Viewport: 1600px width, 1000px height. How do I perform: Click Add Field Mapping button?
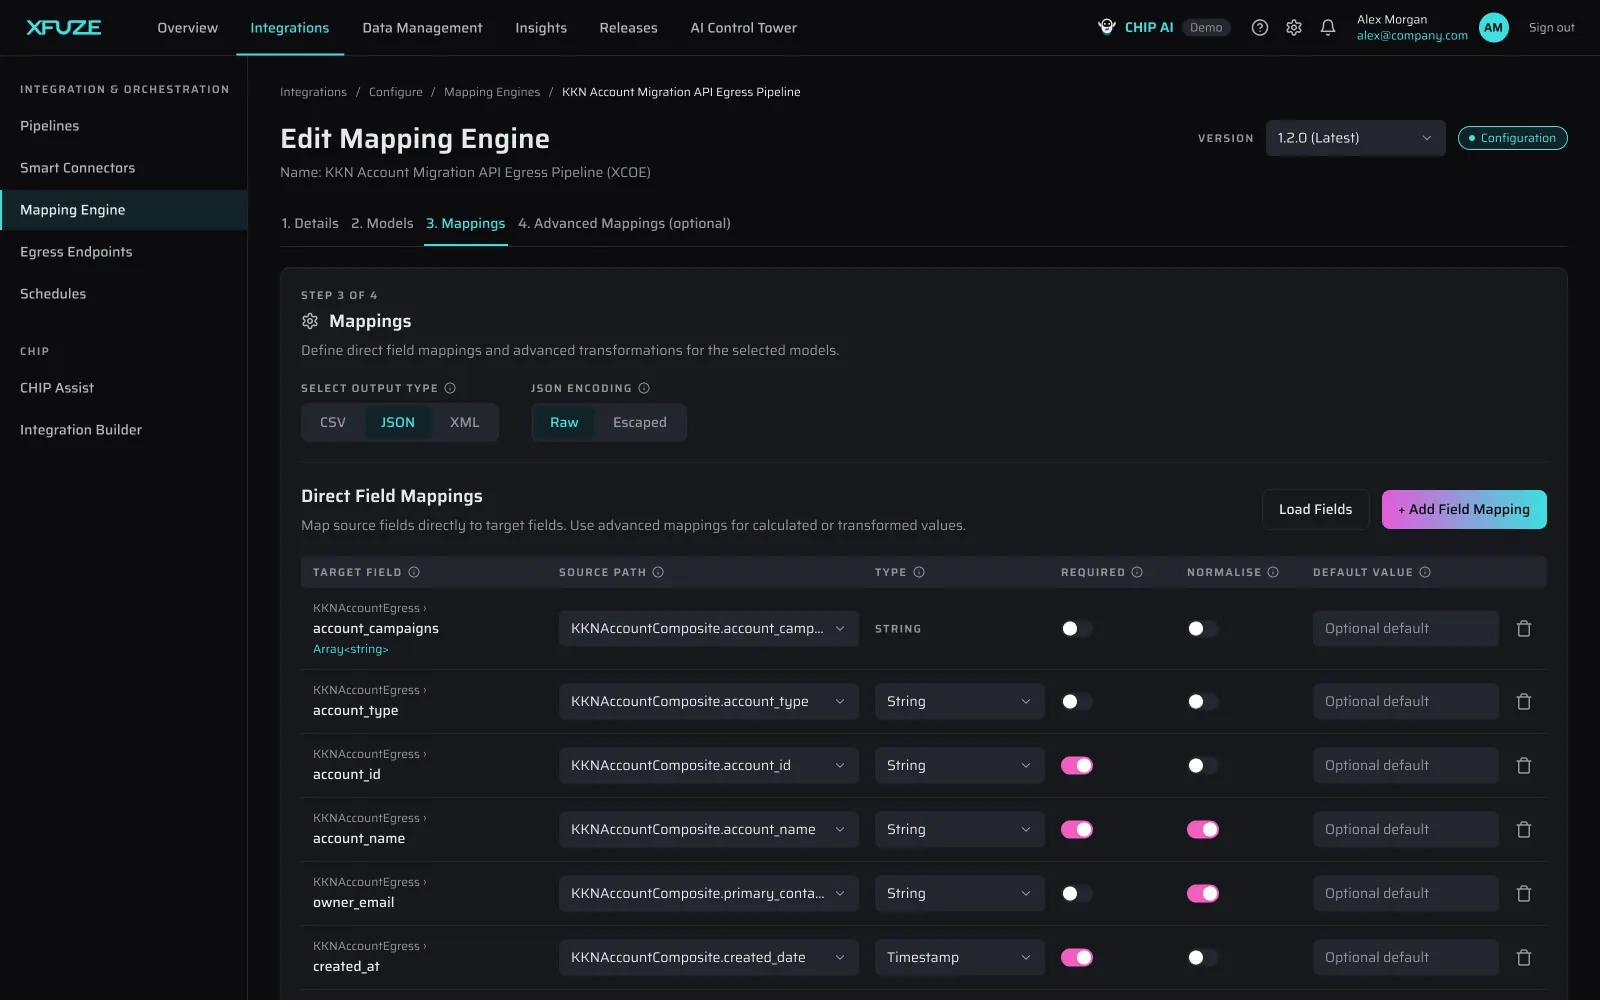pos(1464,509)
